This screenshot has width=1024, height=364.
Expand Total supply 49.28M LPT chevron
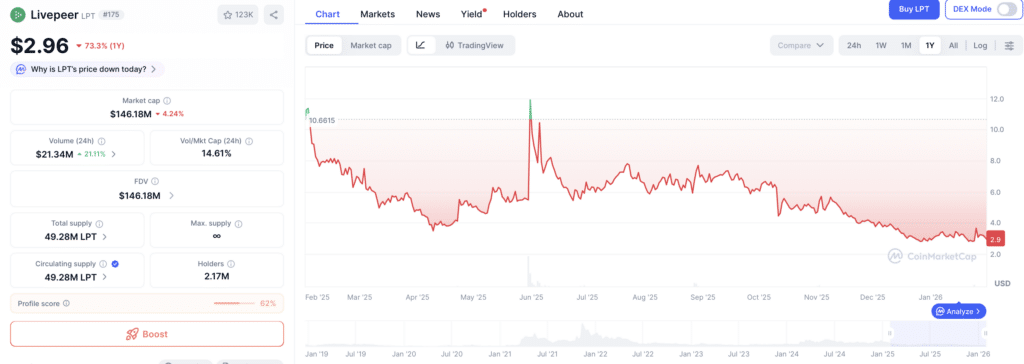104,237
